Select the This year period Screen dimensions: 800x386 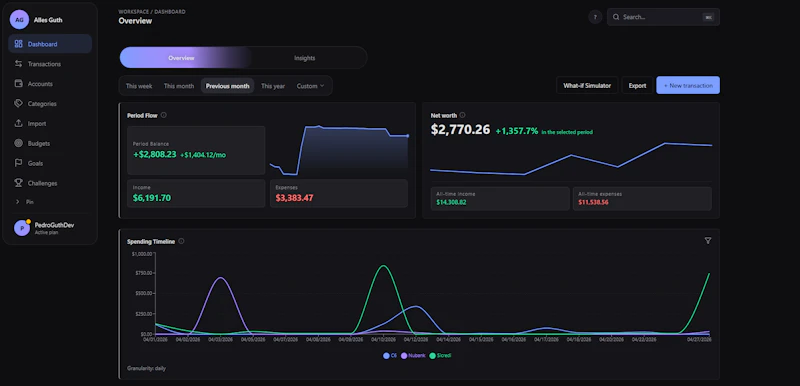273,86
